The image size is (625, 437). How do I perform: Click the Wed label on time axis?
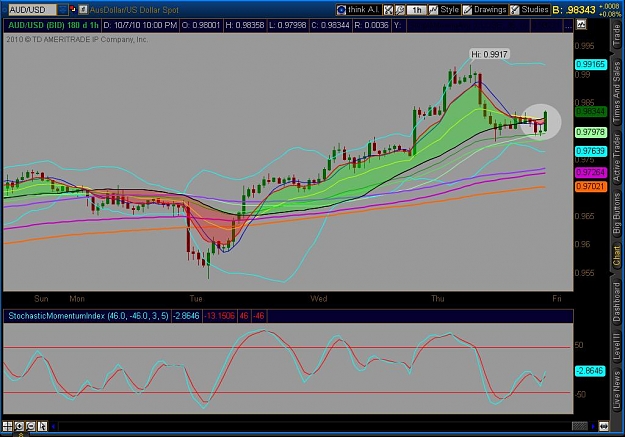(318, 299)
